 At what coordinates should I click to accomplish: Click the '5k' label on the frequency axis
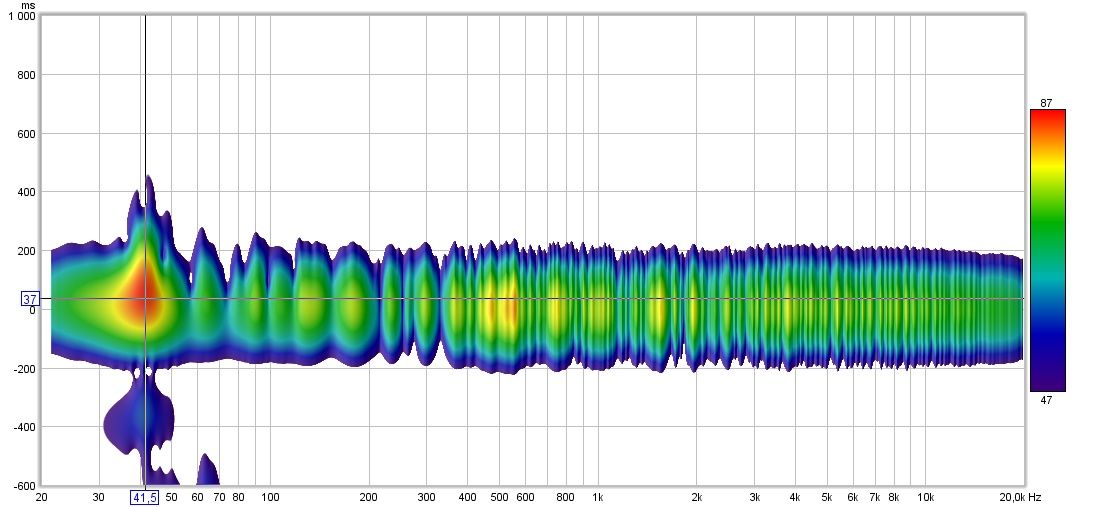[827, 497]
